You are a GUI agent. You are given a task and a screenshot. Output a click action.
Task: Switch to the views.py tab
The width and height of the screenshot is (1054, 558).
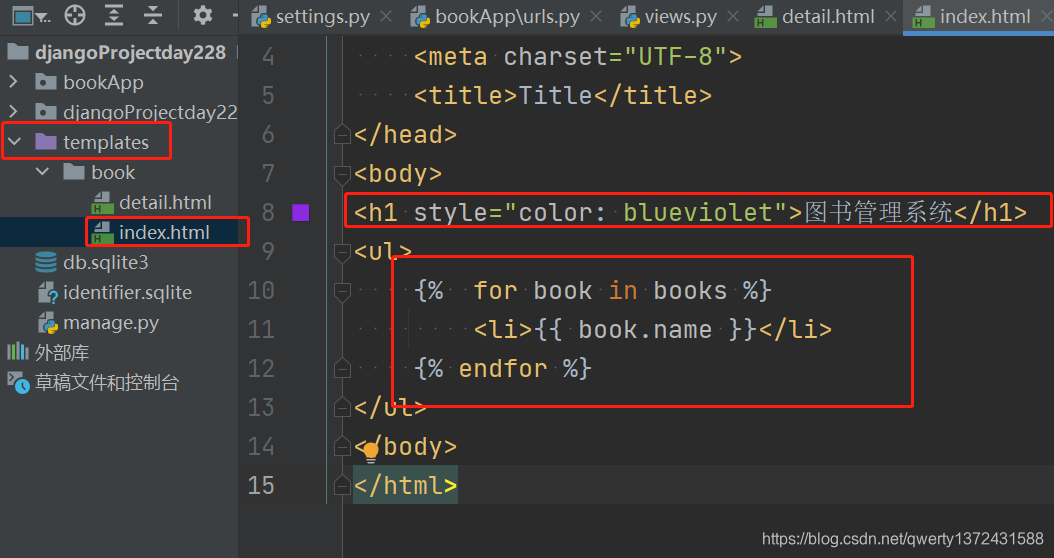pyautogui.click(x=680, y=17)
